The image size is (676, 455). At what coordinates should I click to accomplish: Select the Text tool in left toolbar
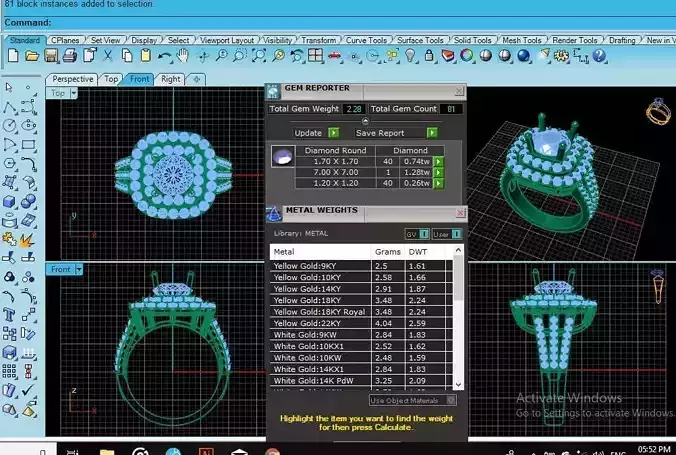tap(9, 314)
